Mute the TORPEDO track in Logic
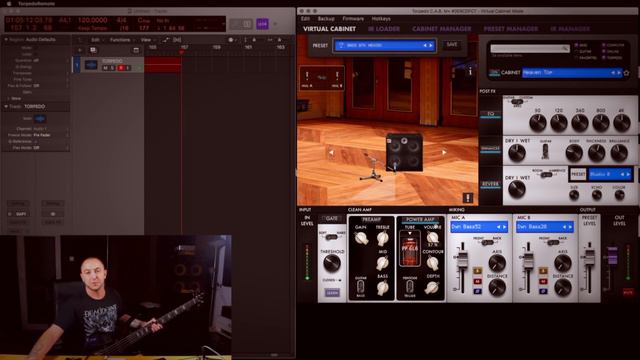Image resolution: width=640 pixels, height=360 pixels. [105, 68]
